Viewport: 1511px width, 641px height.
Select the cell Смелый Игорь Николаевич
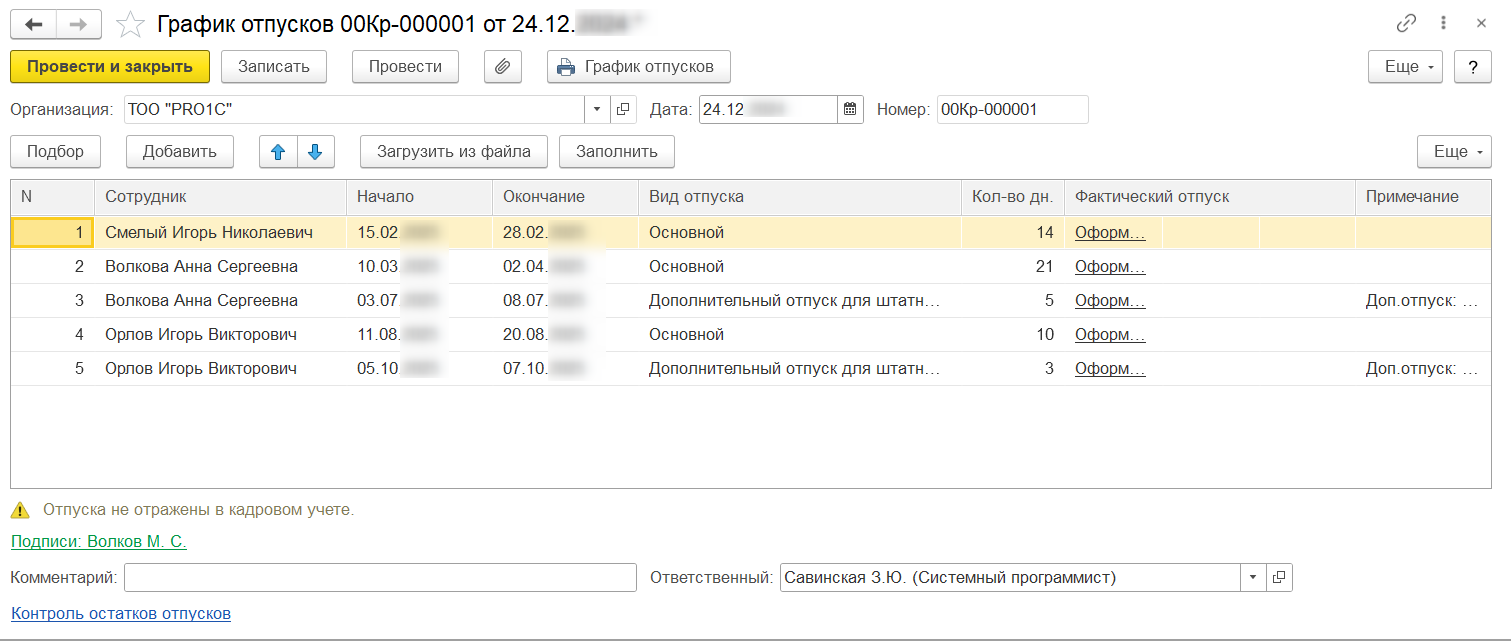pyautogui.click(x=220, y=233)
